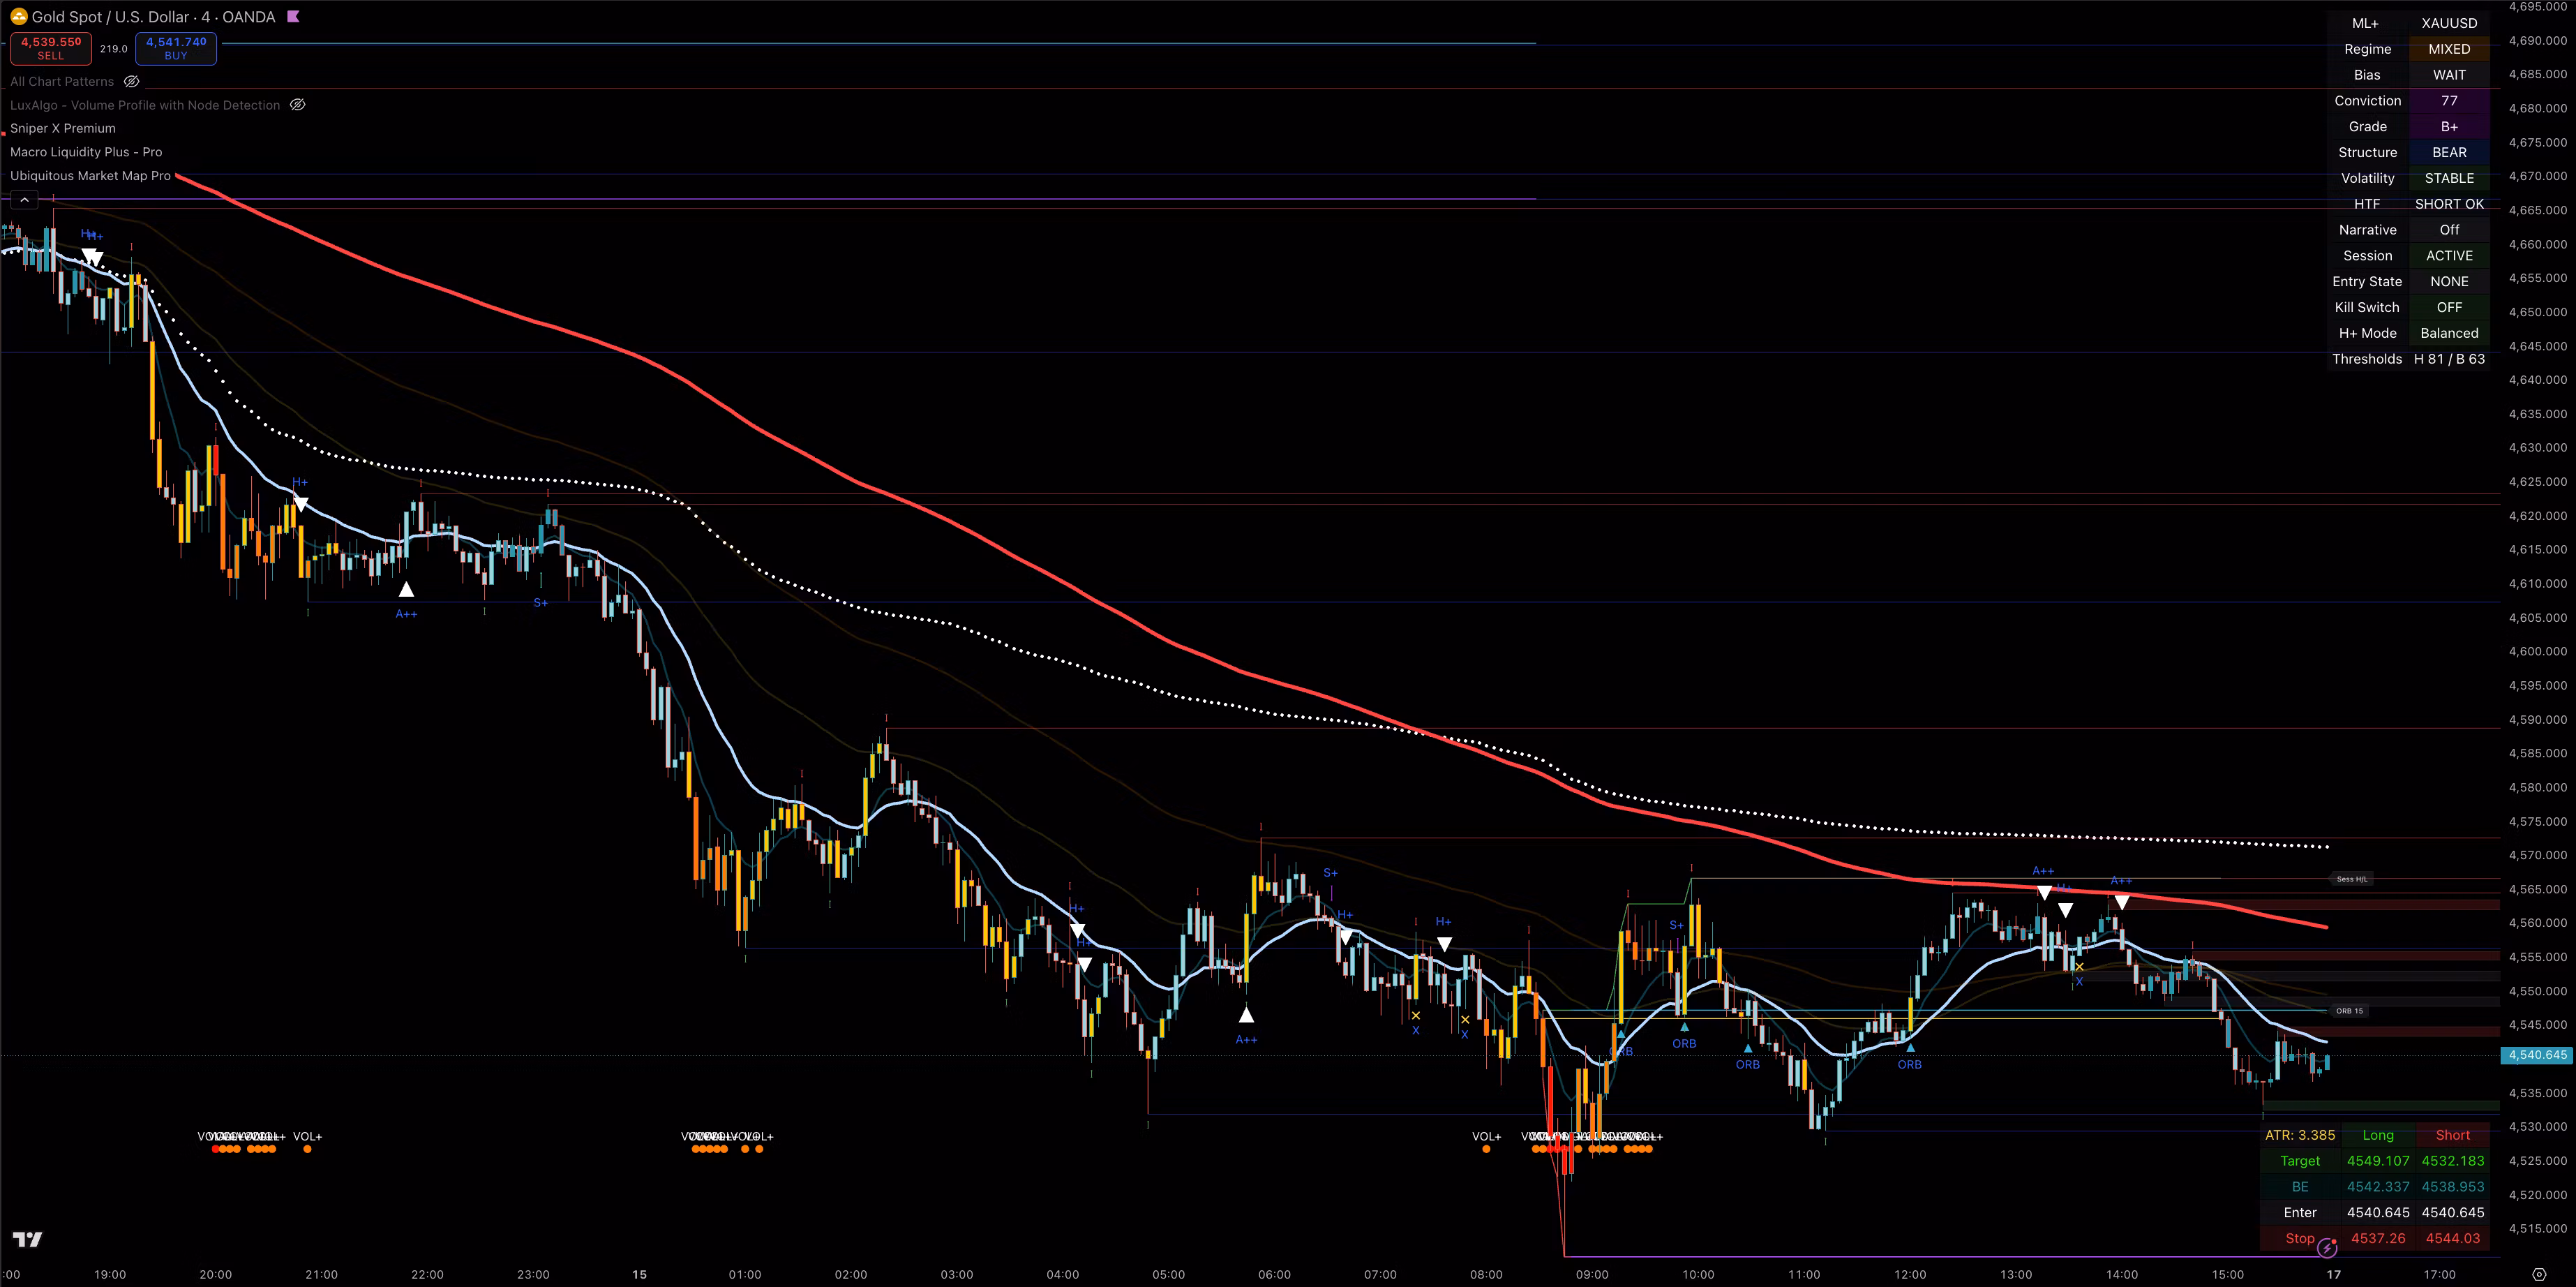Viewport: 2576px width, 1287px height.
Task: Click the BEAR structure value
Action: coord(2449,152)
